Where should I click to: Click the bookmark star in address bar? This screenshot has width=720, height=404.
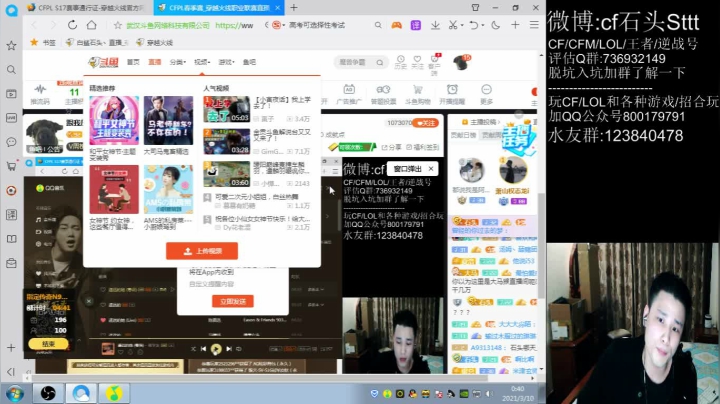coord(118,25)
